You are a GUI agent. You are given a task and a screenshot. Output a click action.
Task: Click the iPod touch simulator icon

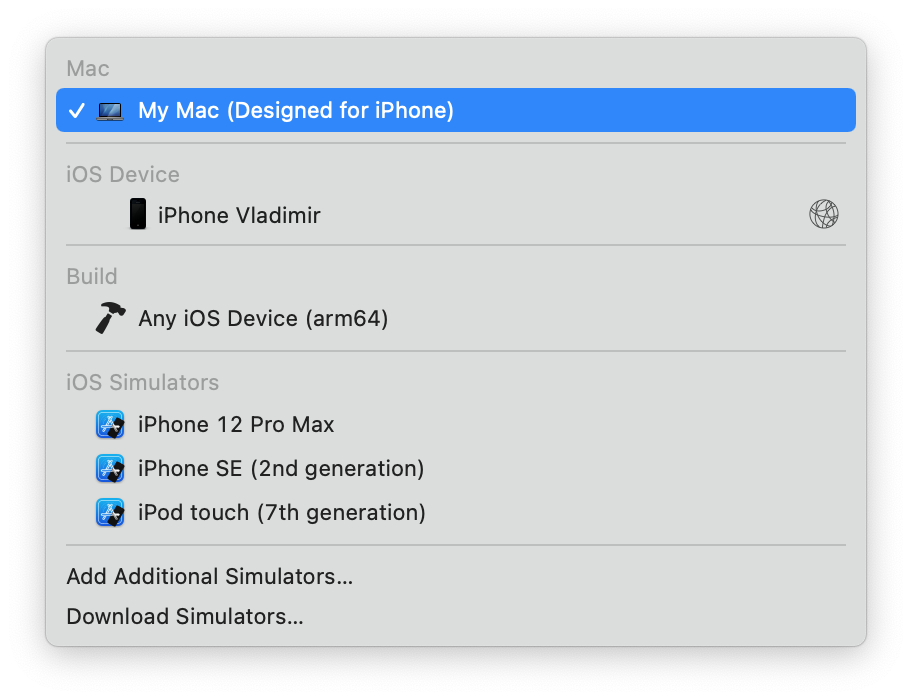[110, 513]
